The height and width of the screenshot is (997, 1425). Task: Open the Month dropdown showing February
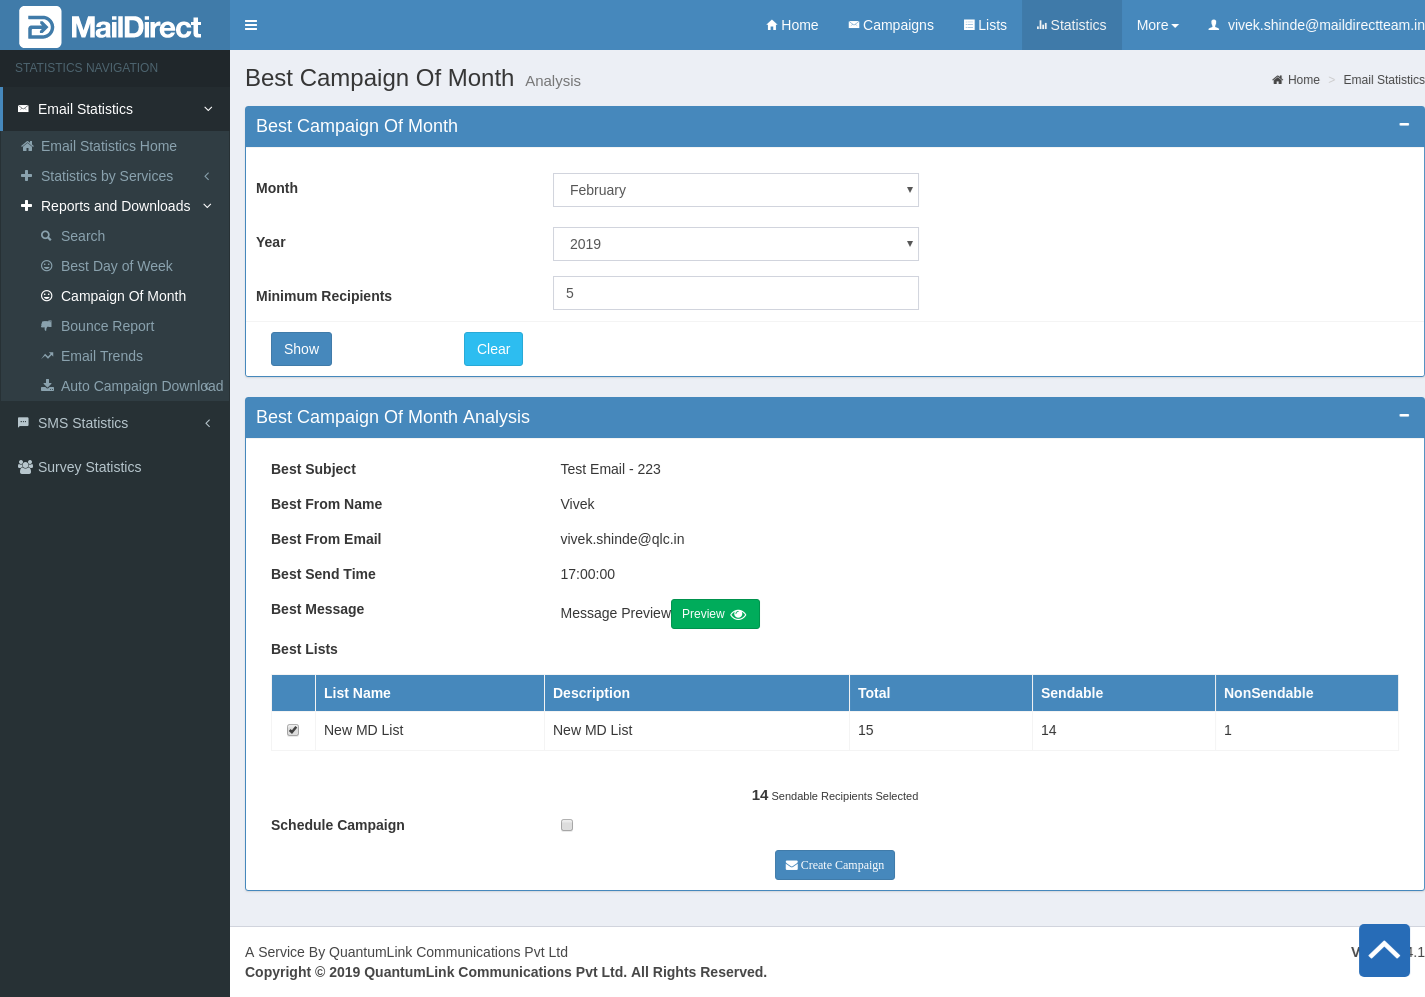tap(735, 190)
